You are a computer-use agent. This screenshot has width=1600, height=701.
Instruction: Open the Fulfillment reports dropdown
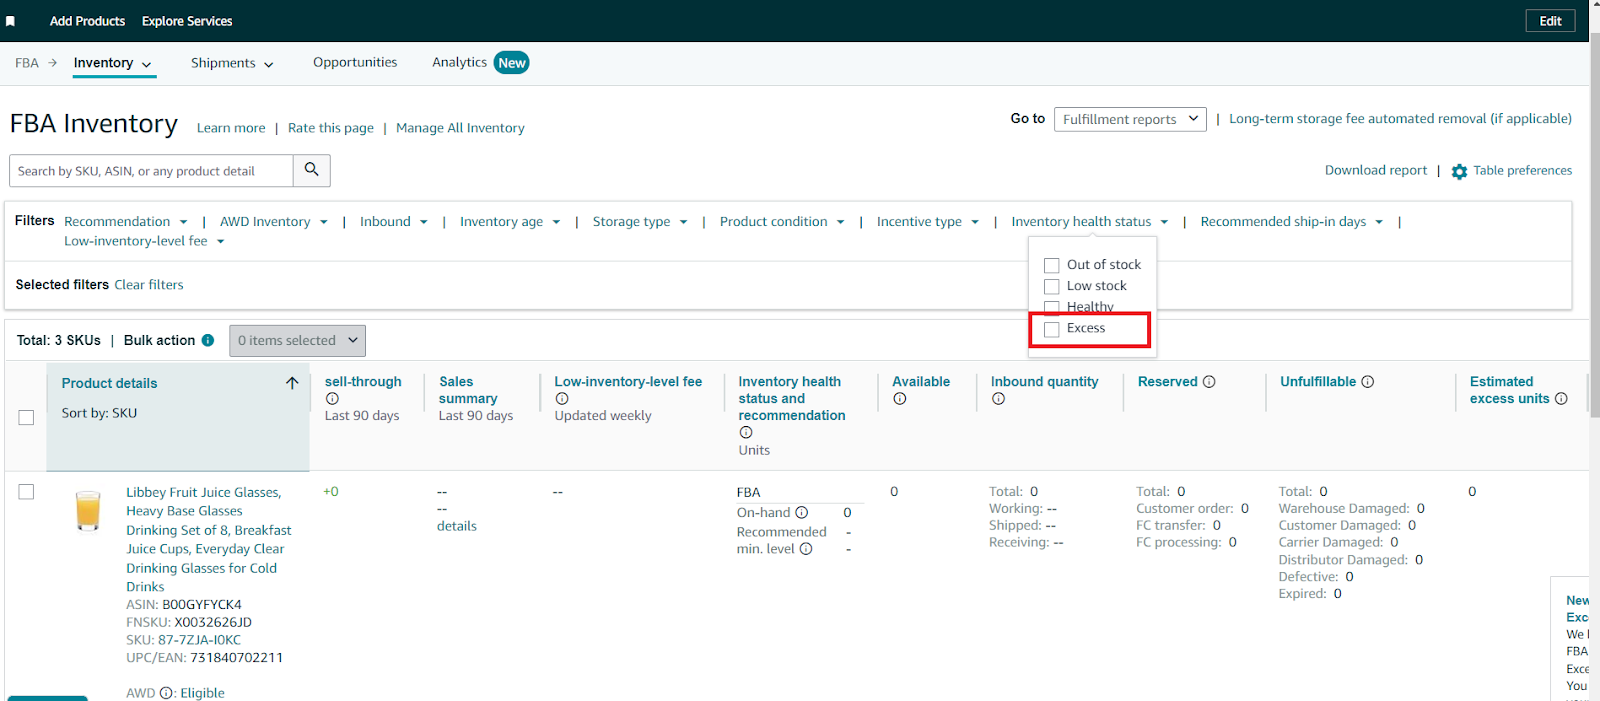pos(1130,119)
